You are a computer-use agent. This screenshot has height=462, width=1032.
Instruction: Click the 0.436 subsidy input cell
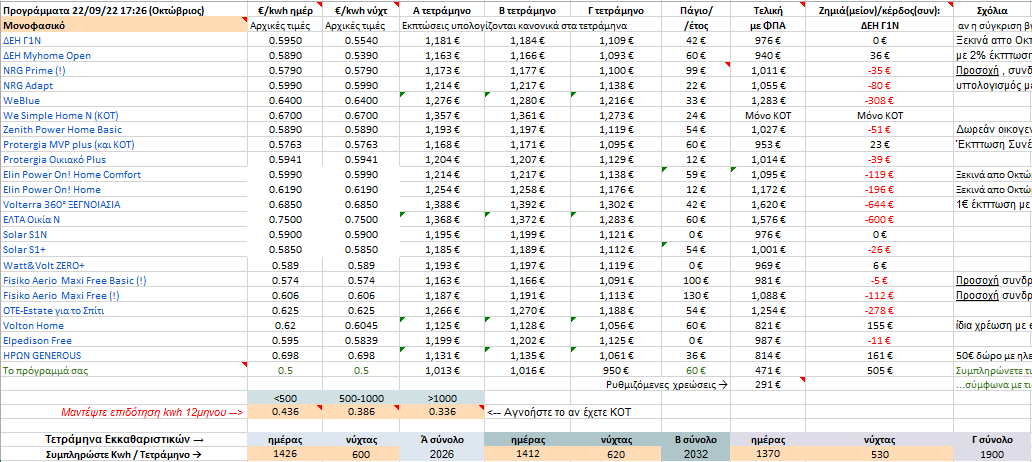286,413
